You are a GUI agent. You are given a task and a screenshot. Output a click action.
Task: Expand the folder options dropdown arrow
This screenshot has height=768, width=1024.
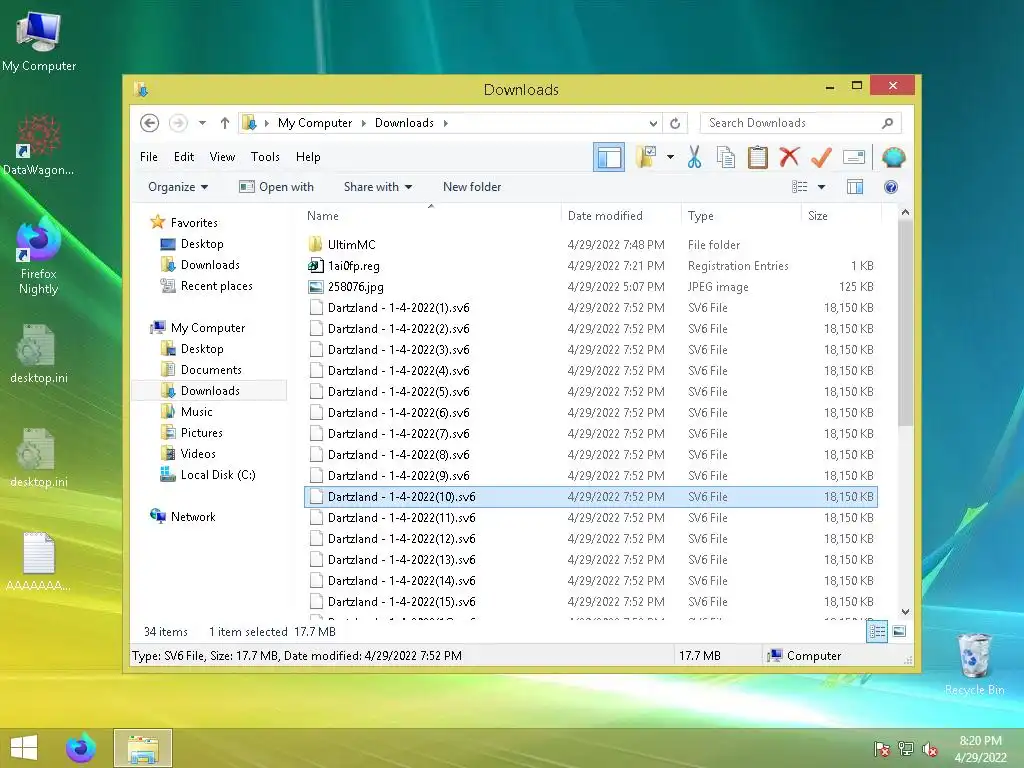670,157
